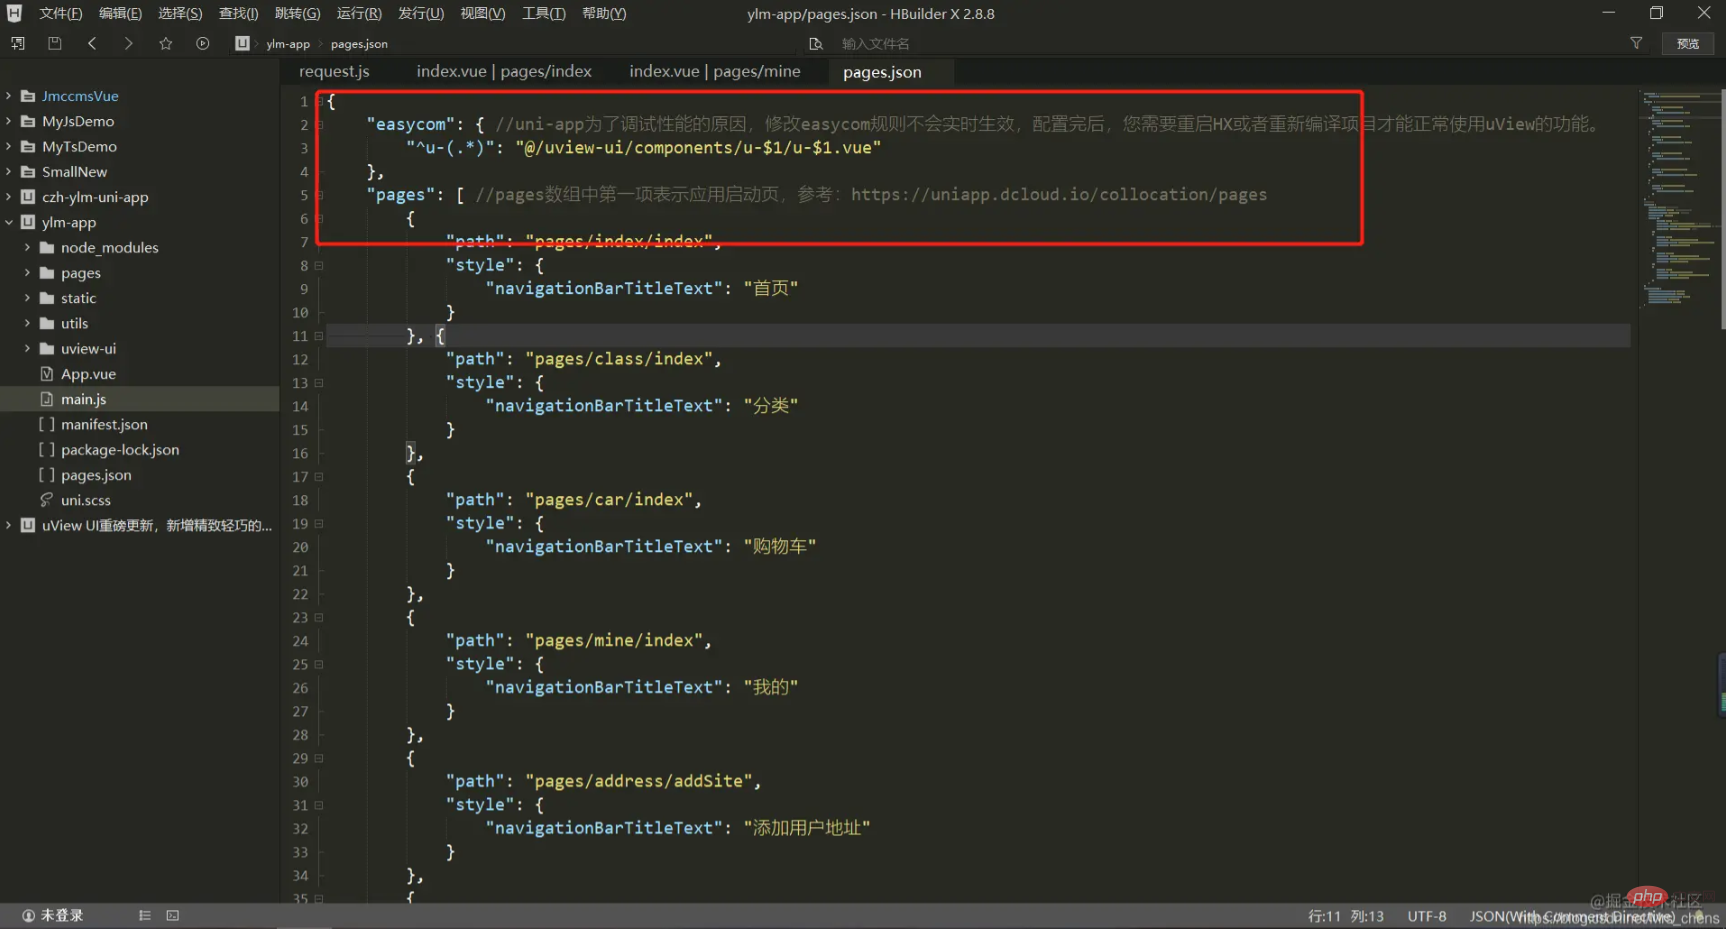
Task: Open the 文件(F) menu
Action: click(x=61, y=13)
